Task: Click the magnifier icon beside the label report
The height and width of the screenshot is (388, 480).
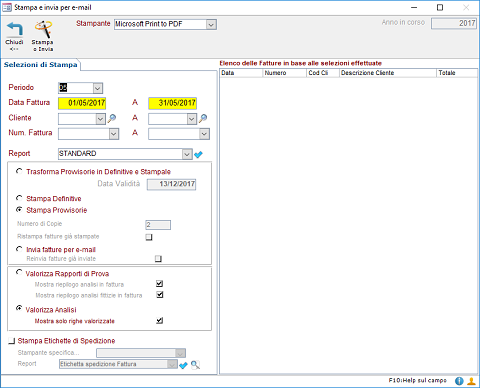Action: (195, 365)
